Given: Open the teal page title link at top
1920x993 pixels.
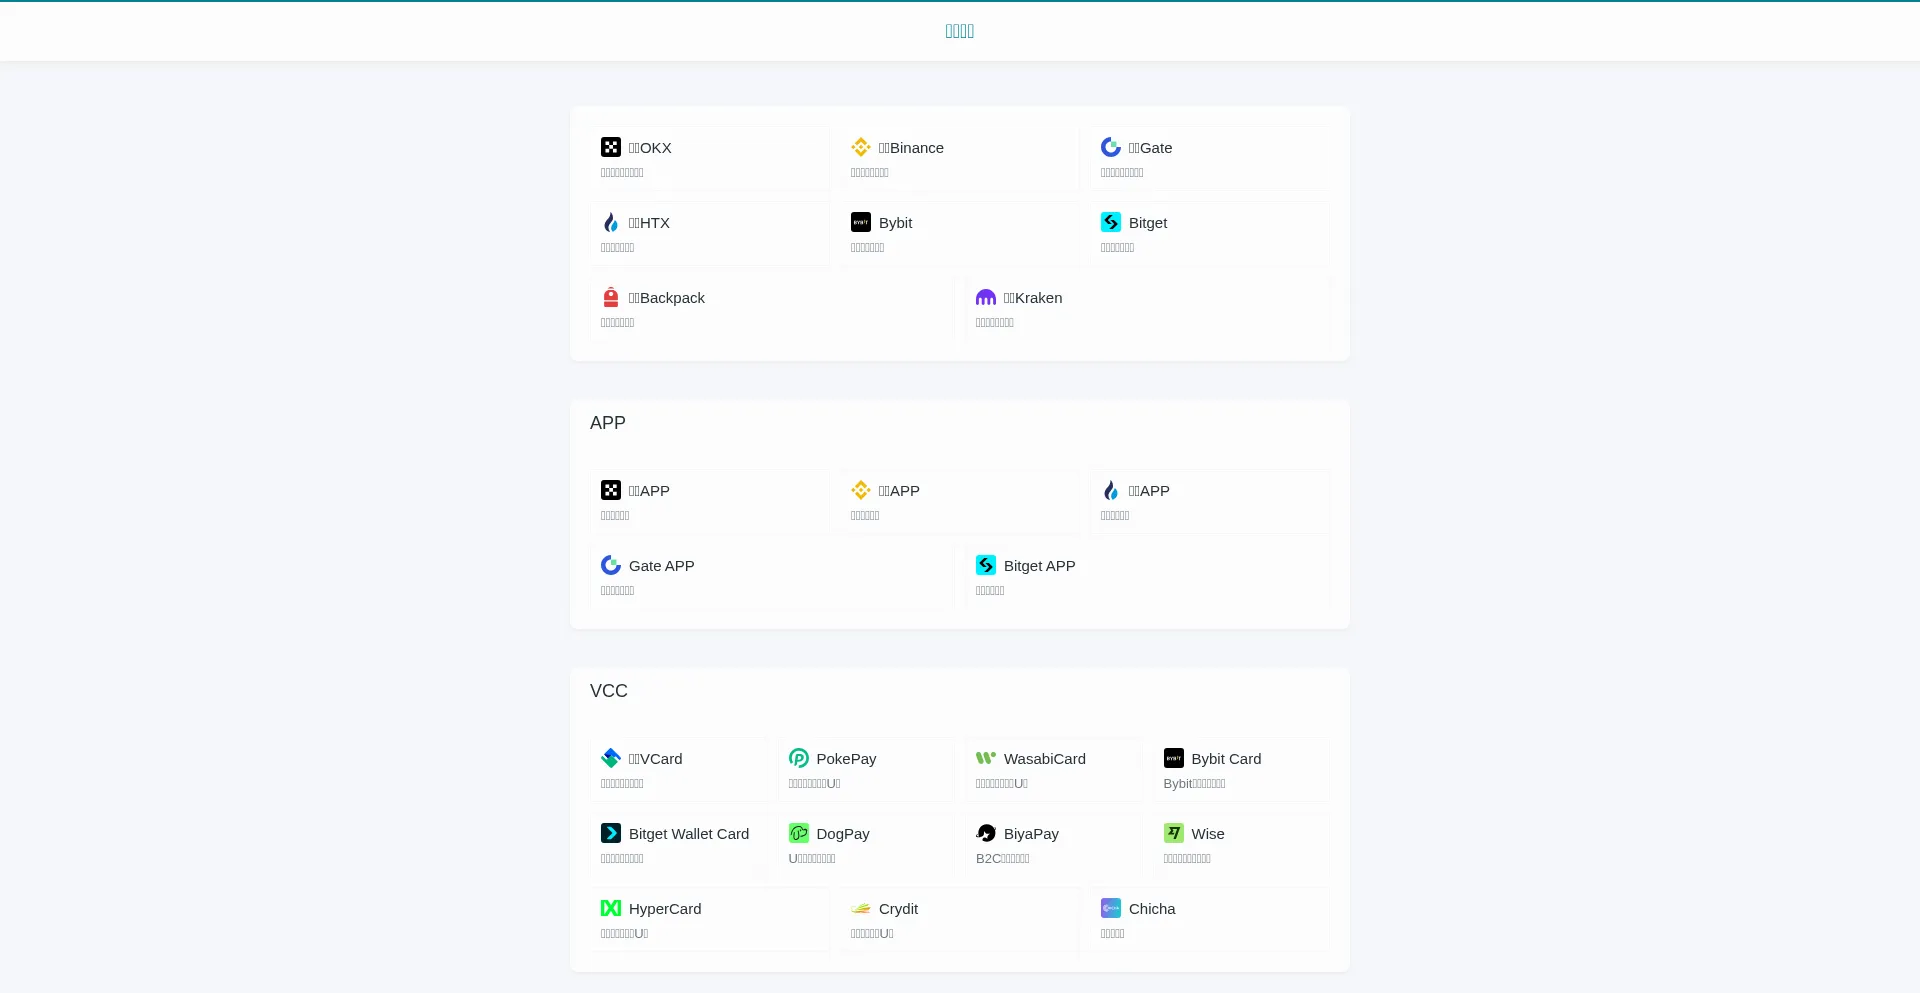Looking at the screenshot, I should point(959,31).
